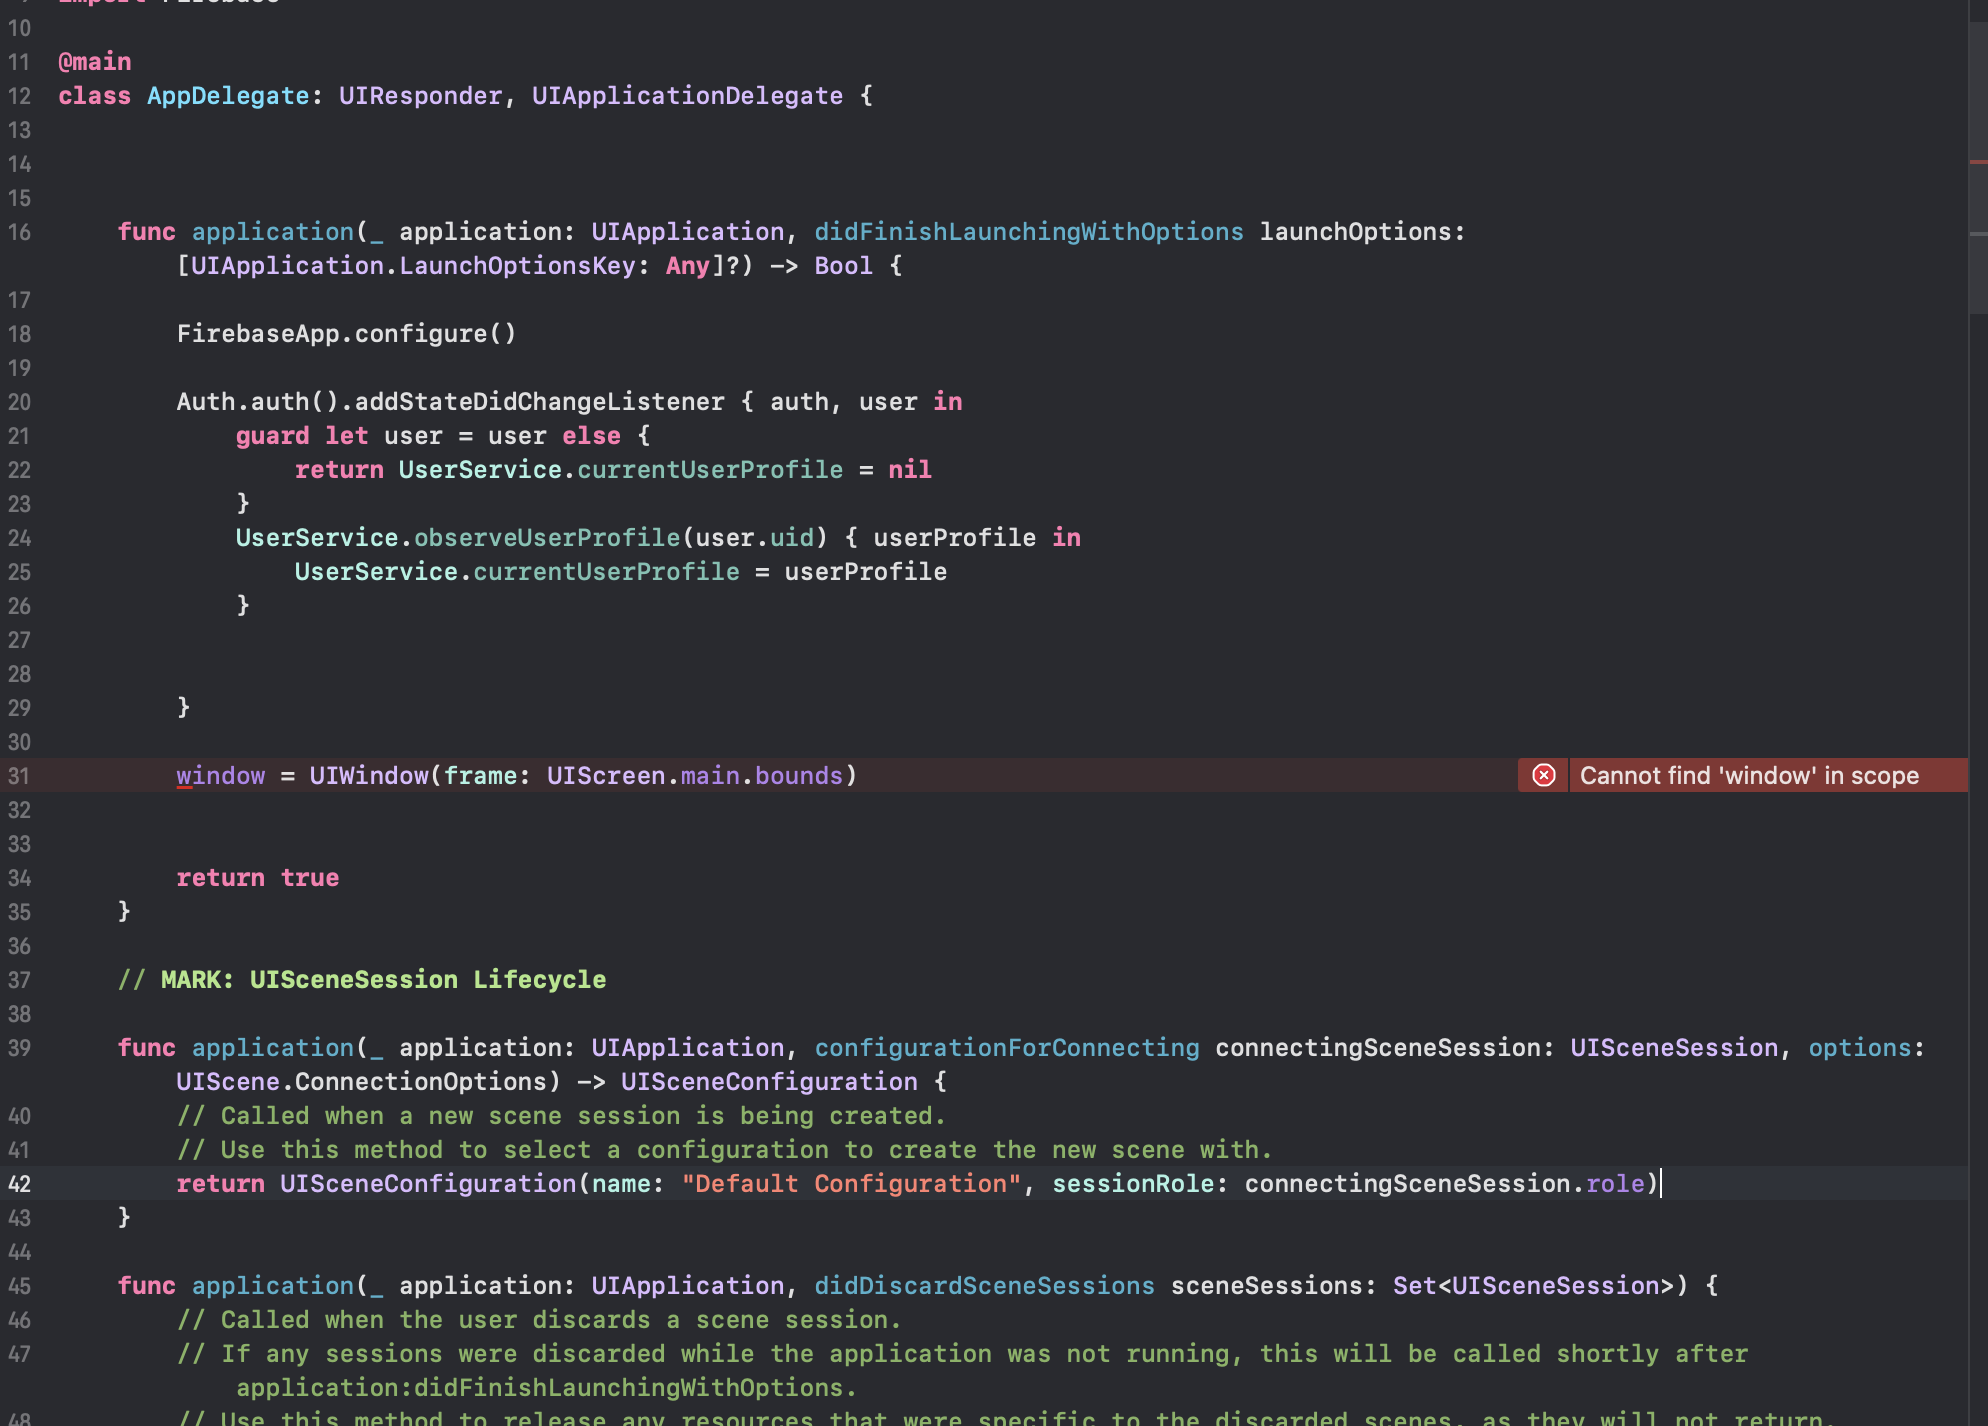Click line number 31 in the gutter
Screen dimensions: 1988x1426
tap(19, 776)
